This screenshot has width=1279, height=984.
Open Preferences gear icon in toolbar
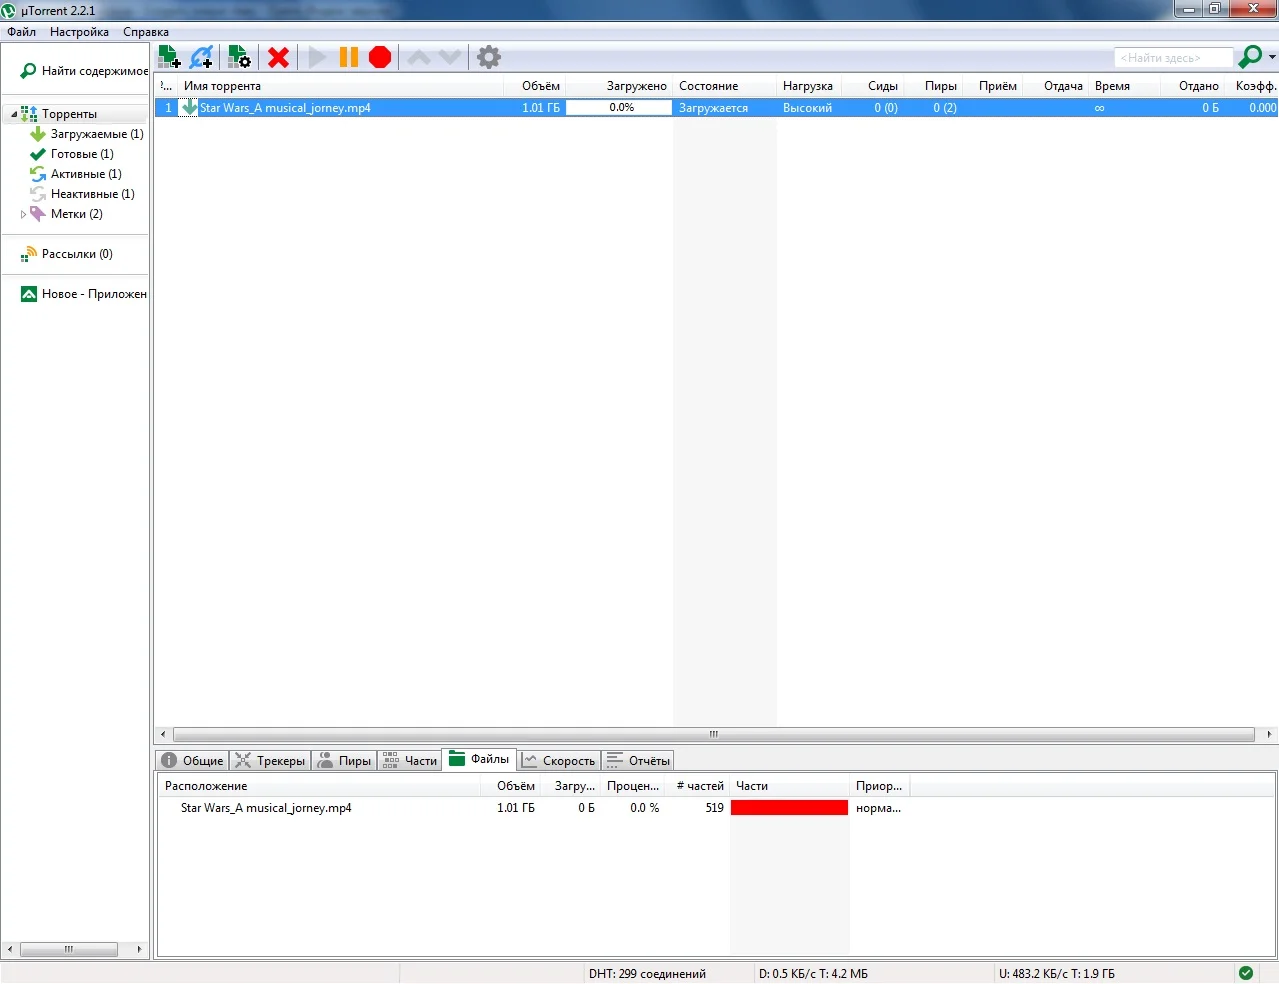click(x=489, y=57)
